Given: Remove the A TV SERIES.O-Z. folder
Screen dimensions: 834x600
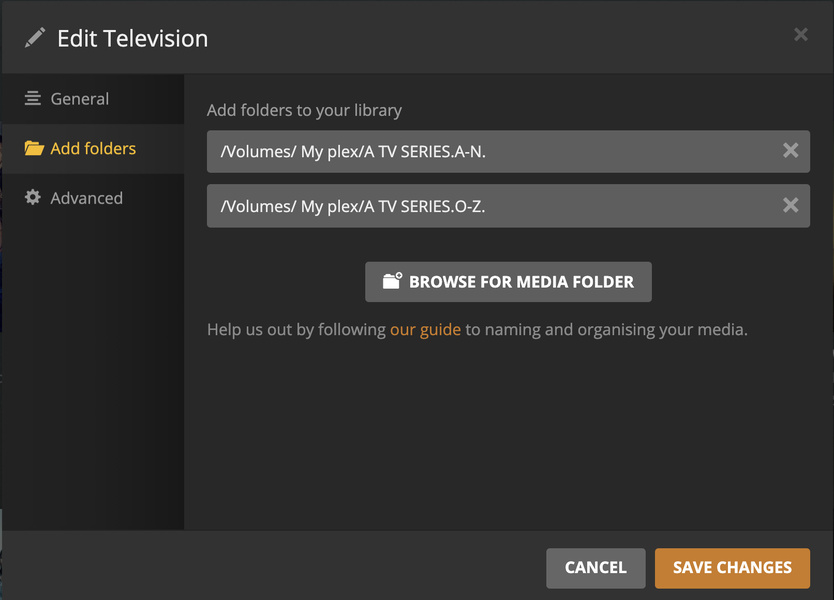Looking at the screenshot, I should [790, 206].
